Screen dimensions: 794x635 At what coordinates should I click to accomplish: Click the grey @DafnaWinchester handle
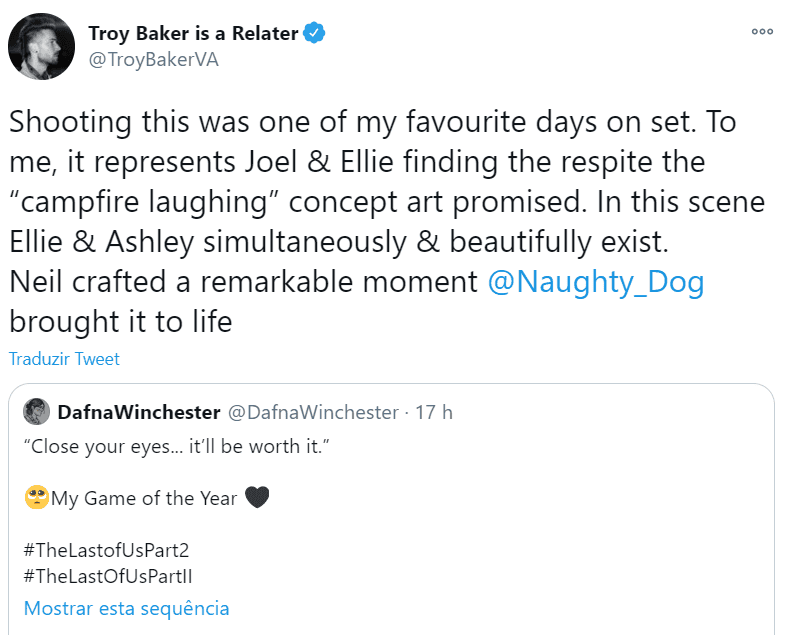[314, 412]
